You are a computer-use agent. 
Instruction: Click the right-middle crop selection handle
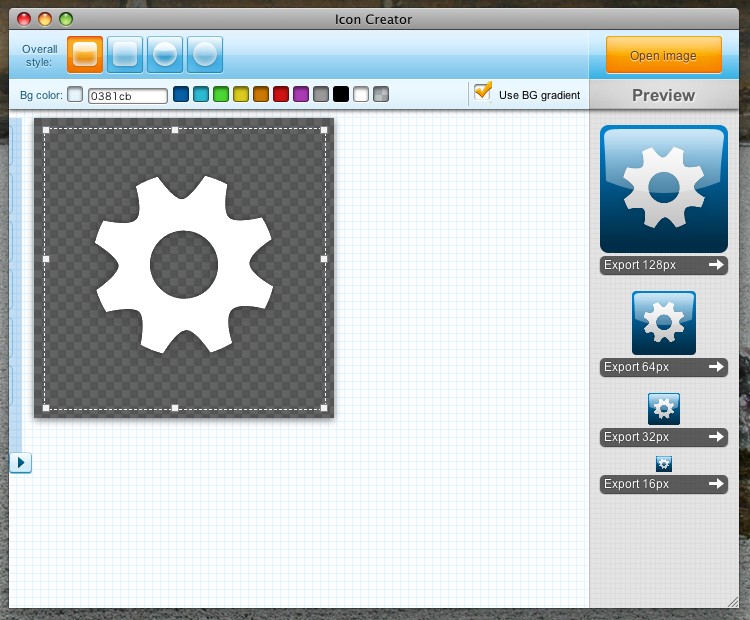point(324,259)
